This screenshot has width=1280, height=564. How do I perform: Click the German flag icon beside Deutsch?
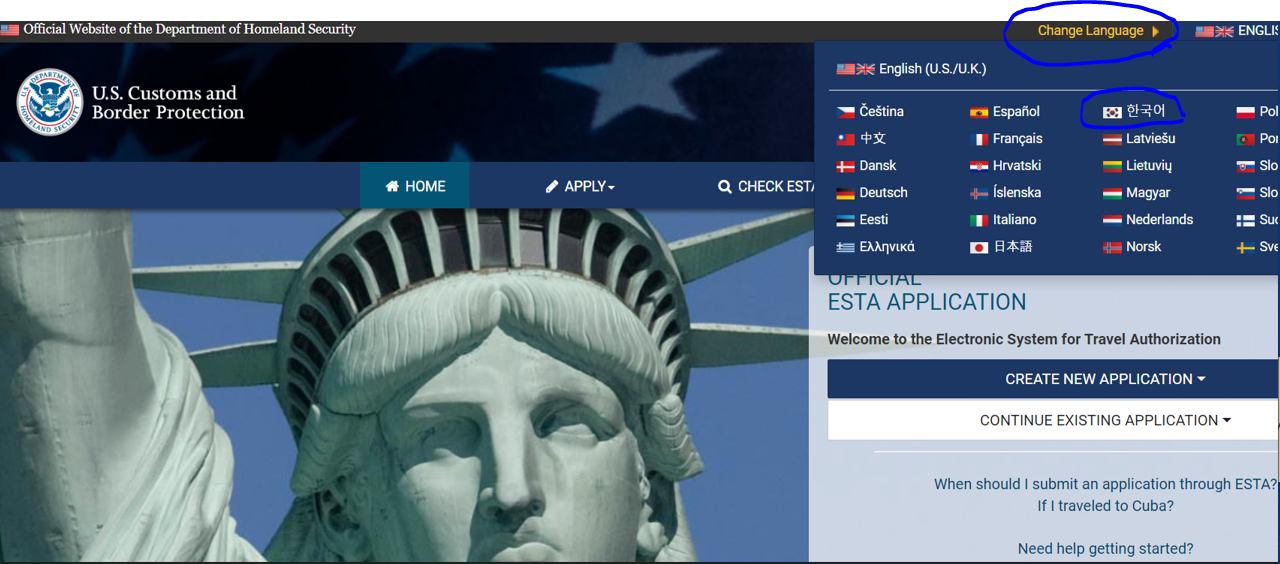click(845, 193)
